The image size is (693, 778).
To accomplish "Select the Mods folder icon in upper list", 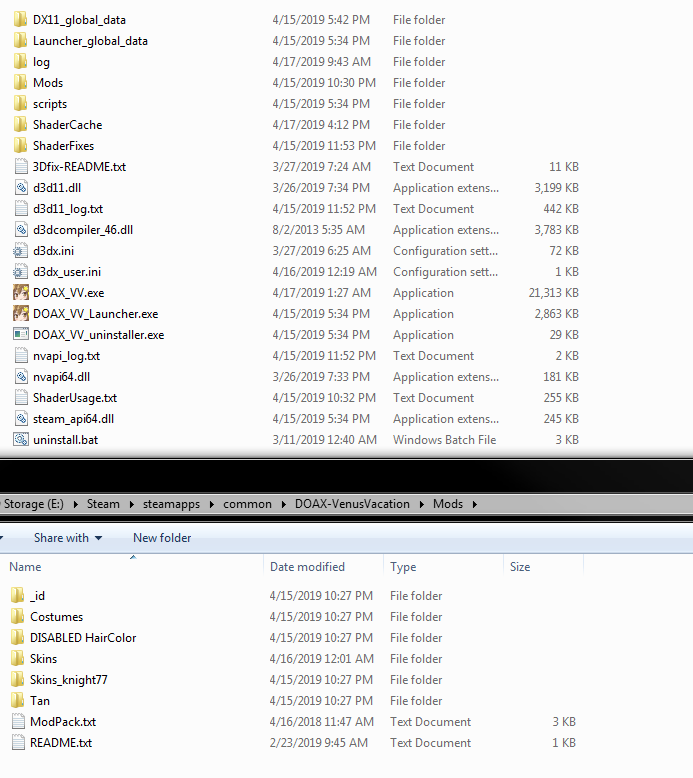I will [x=20, y=82].
